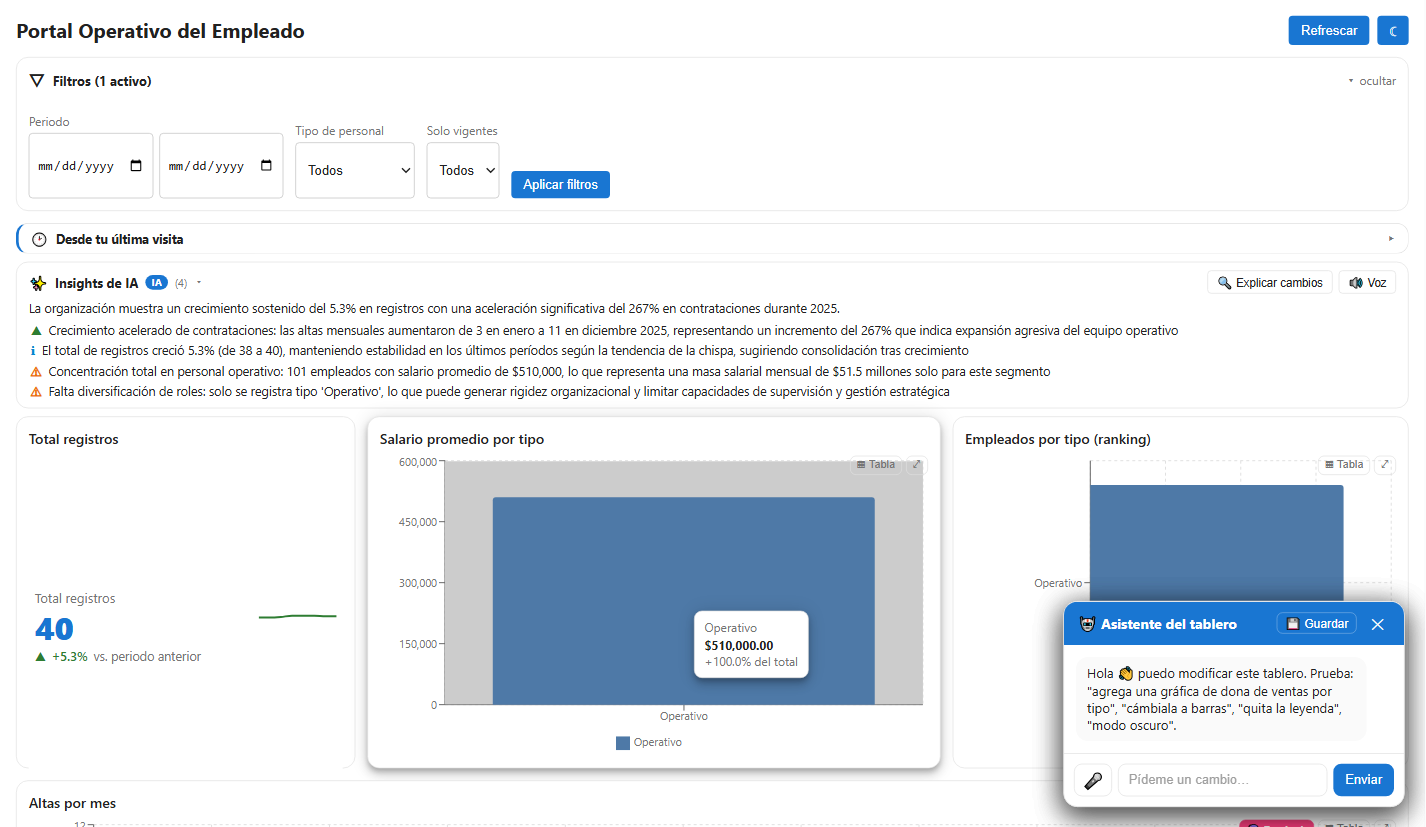Toggle dark mode with the moon button
This screenshot has height=827, width=1426.
pos(1392,31)
